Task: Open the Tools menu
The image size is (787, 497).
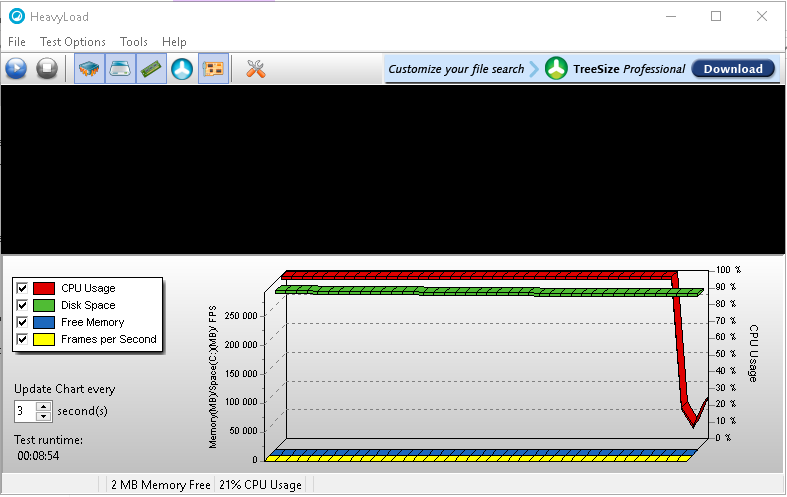Action: pyautogui.click(x=134, y=42)
